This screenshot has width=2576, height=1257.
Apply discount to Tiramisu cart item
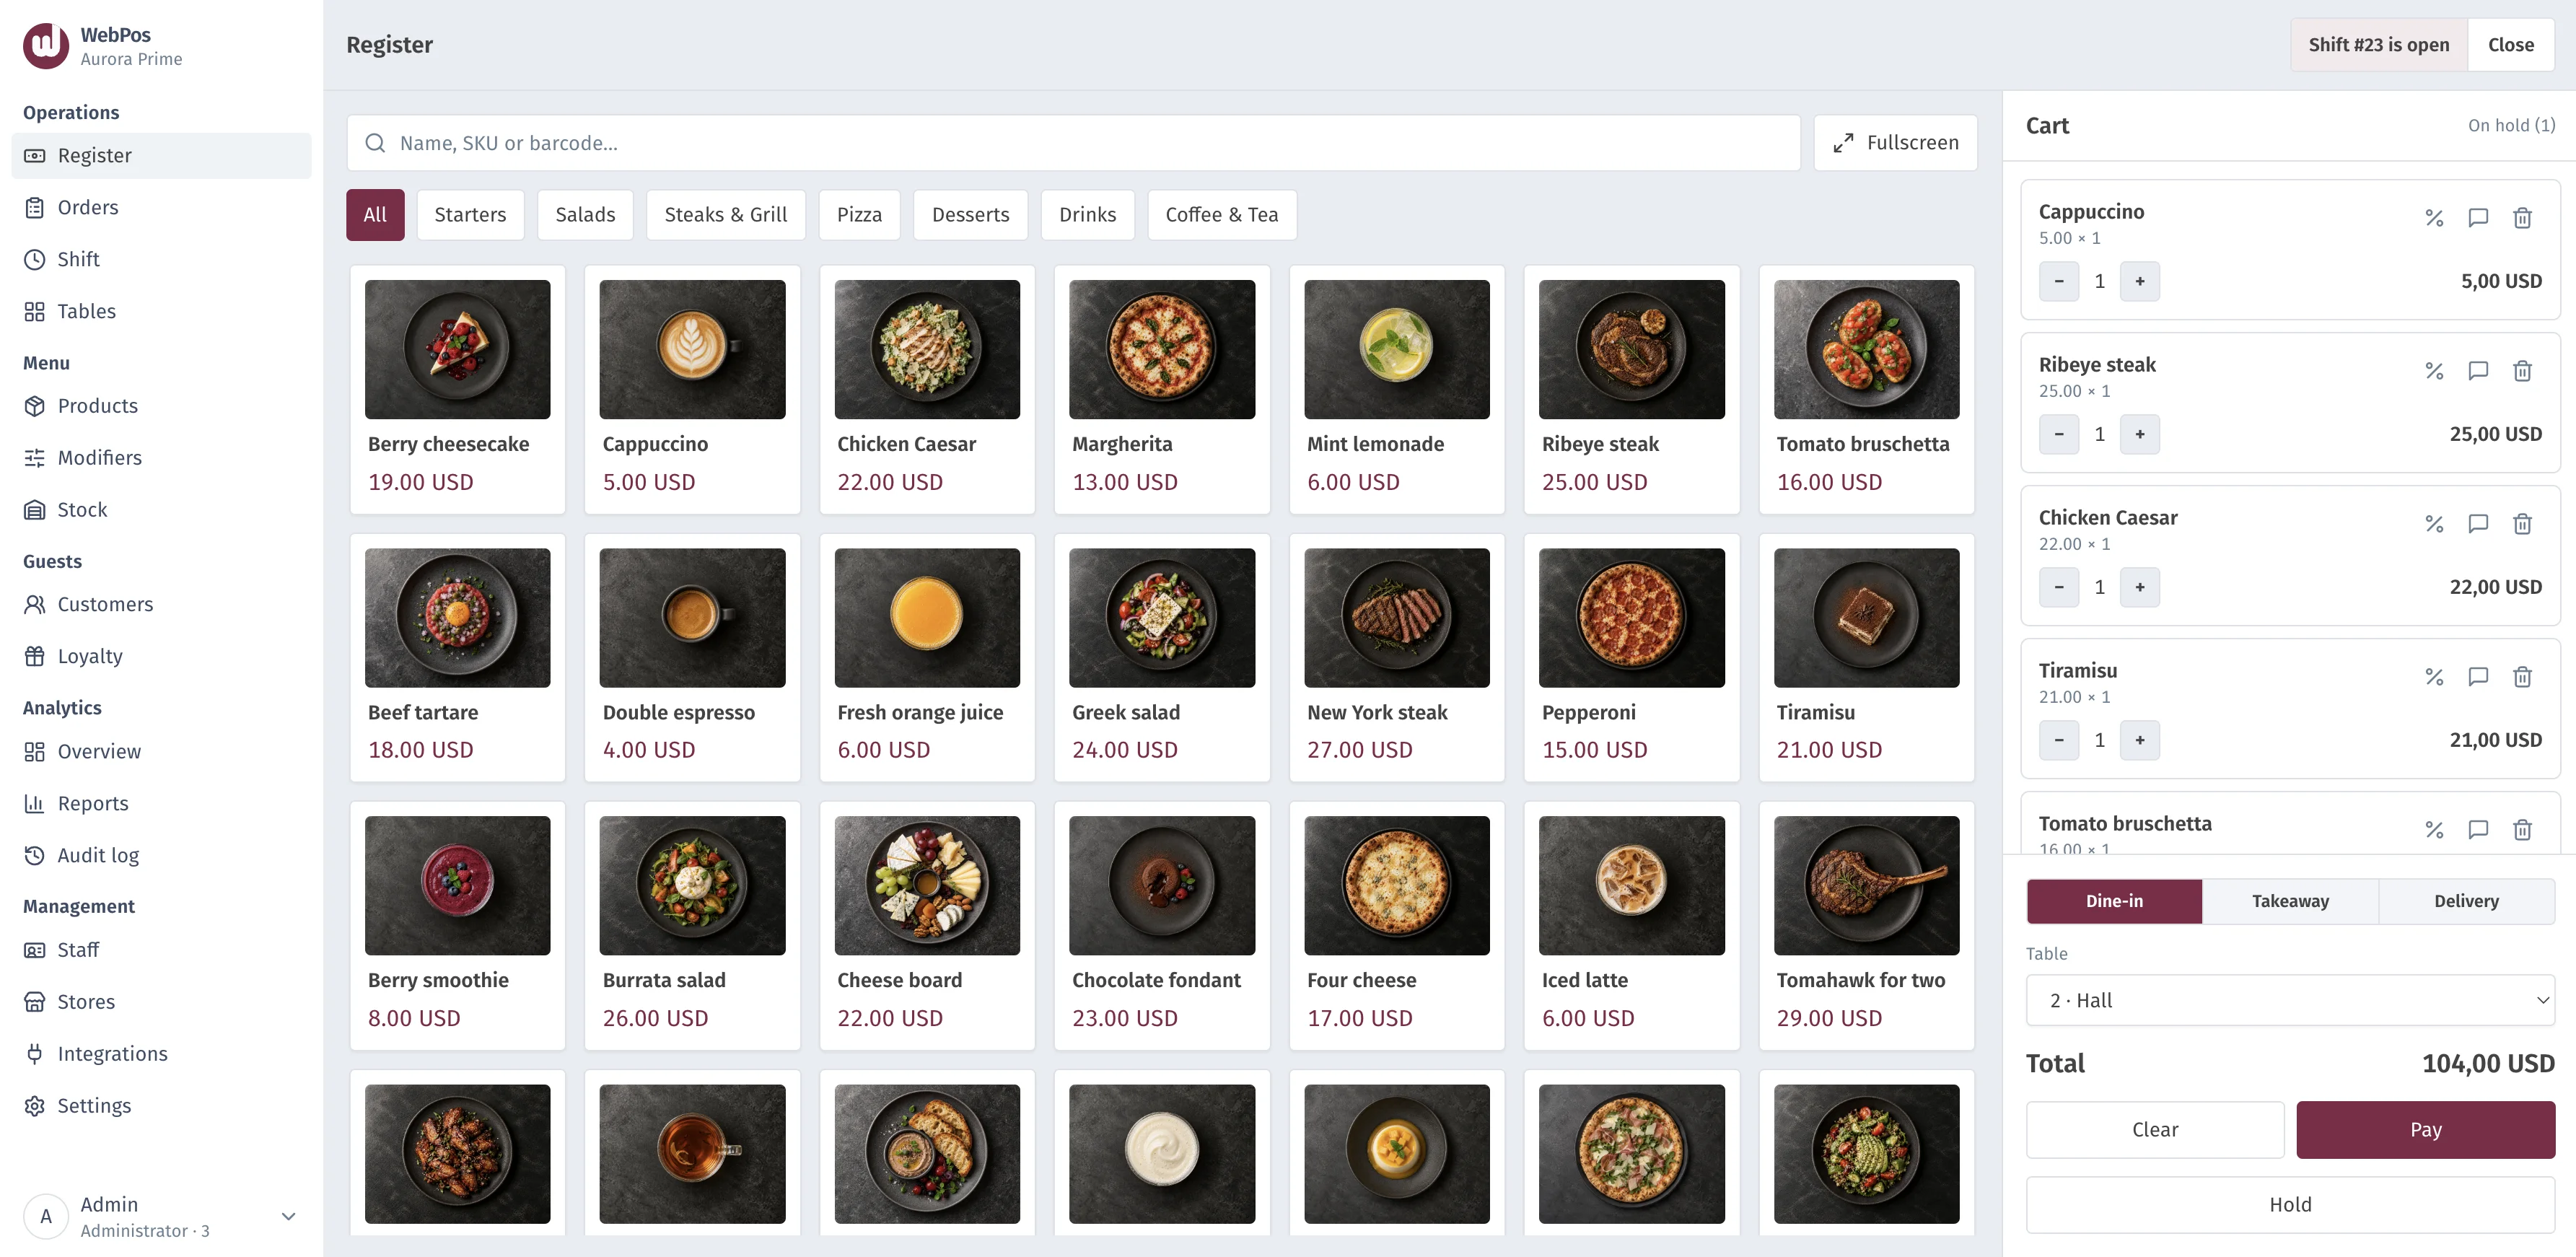(2434, 677)
